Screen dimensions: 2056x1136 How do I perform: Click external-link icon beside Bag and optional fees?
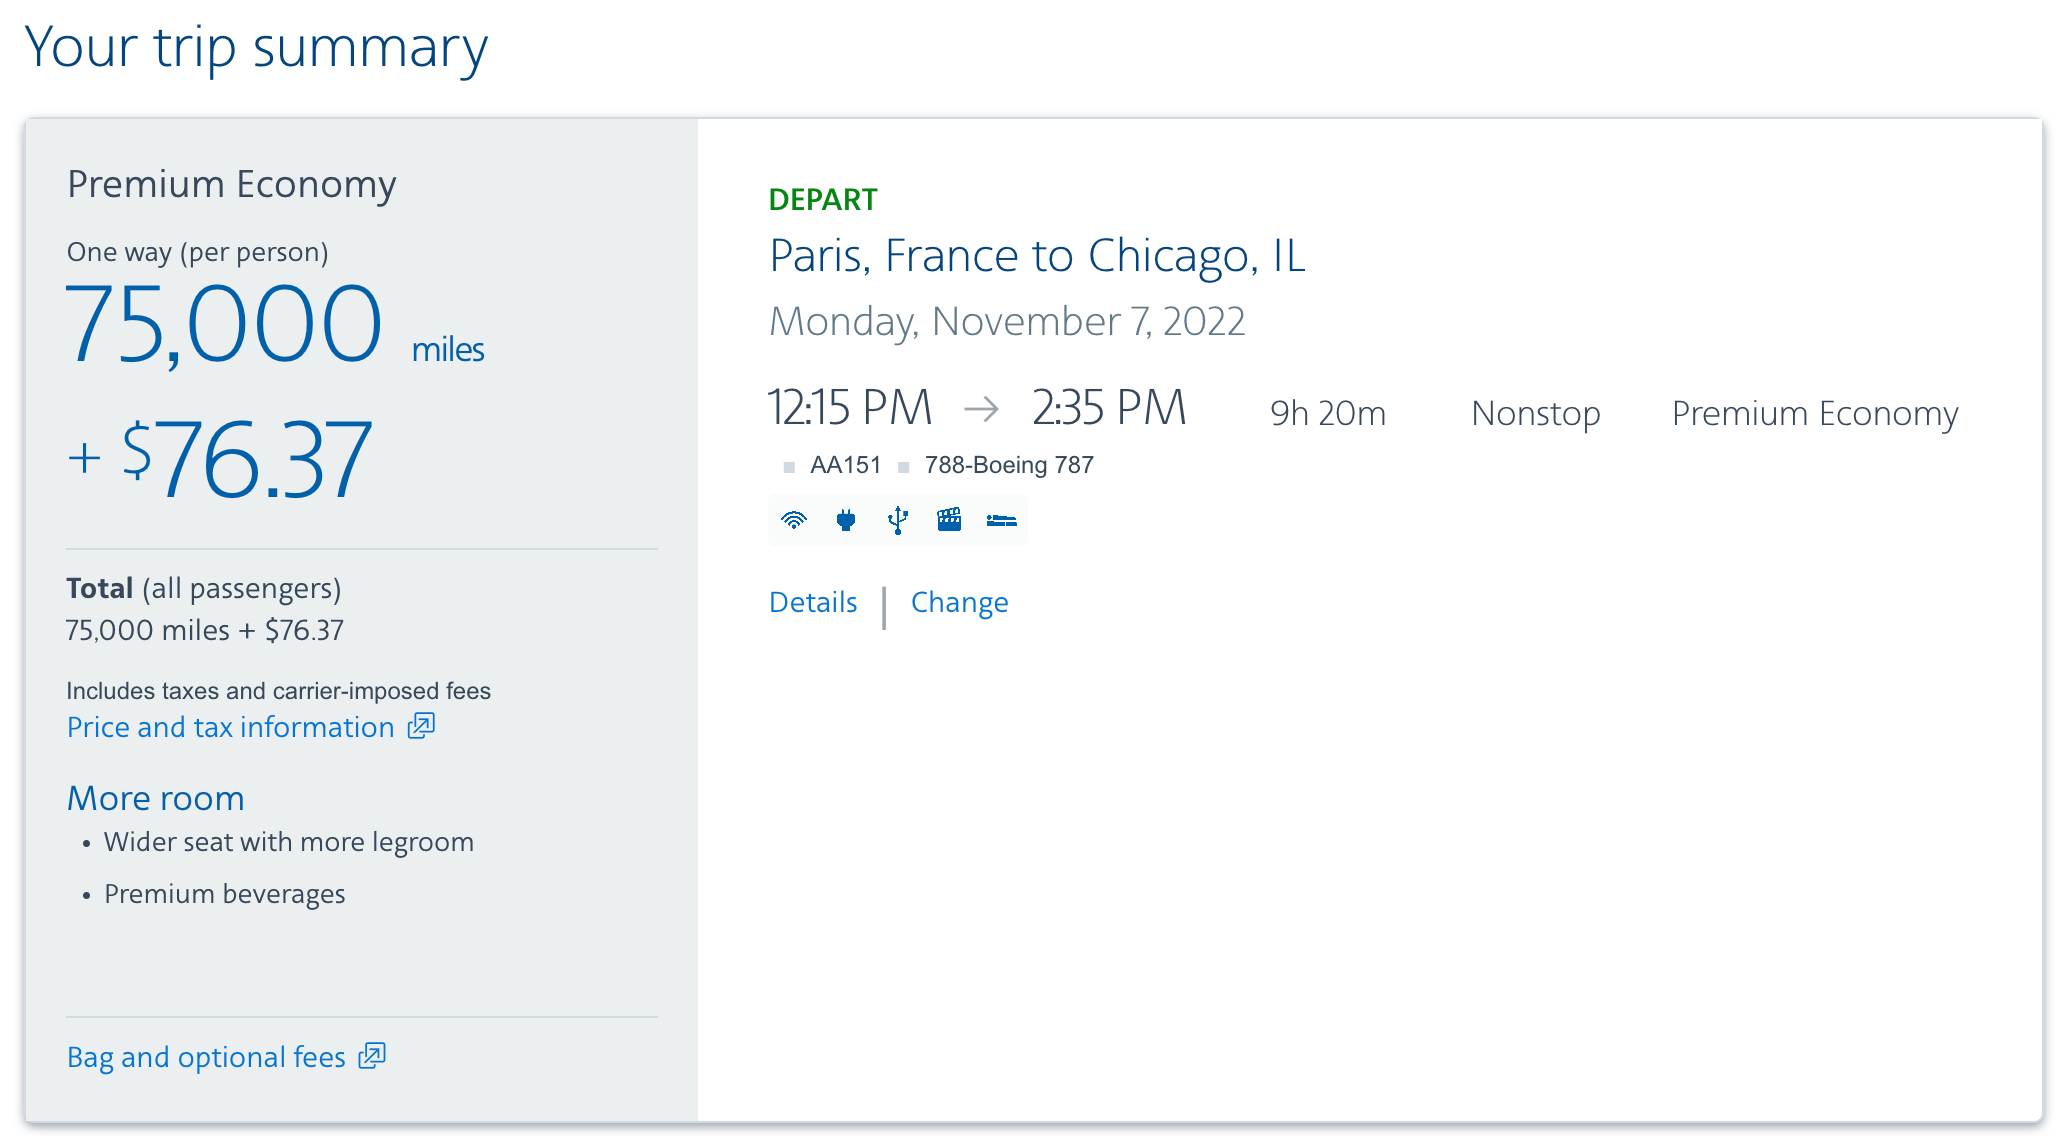pos(372,1056)
